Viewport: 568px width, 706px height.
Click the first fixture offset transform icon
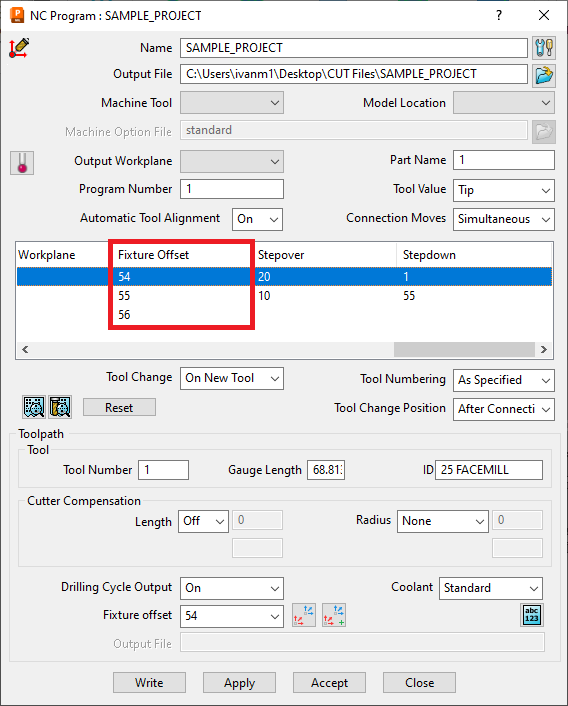(304, 615)
